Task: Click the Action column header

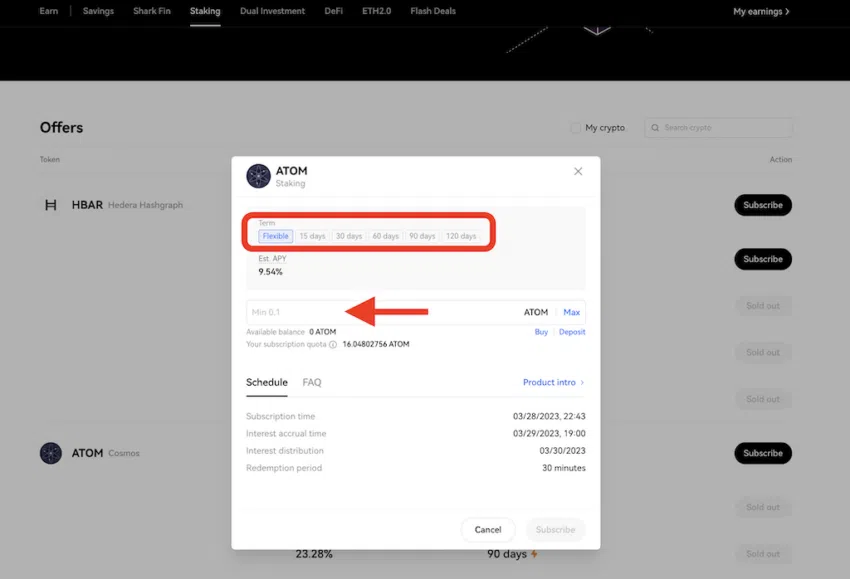Action: point(781,159)
